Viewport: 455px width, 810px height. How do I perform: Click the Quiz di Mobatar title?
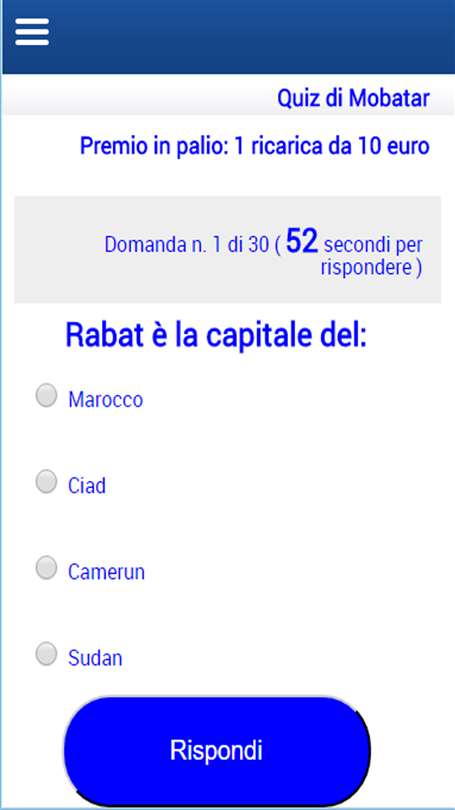[x=354, y=98]
